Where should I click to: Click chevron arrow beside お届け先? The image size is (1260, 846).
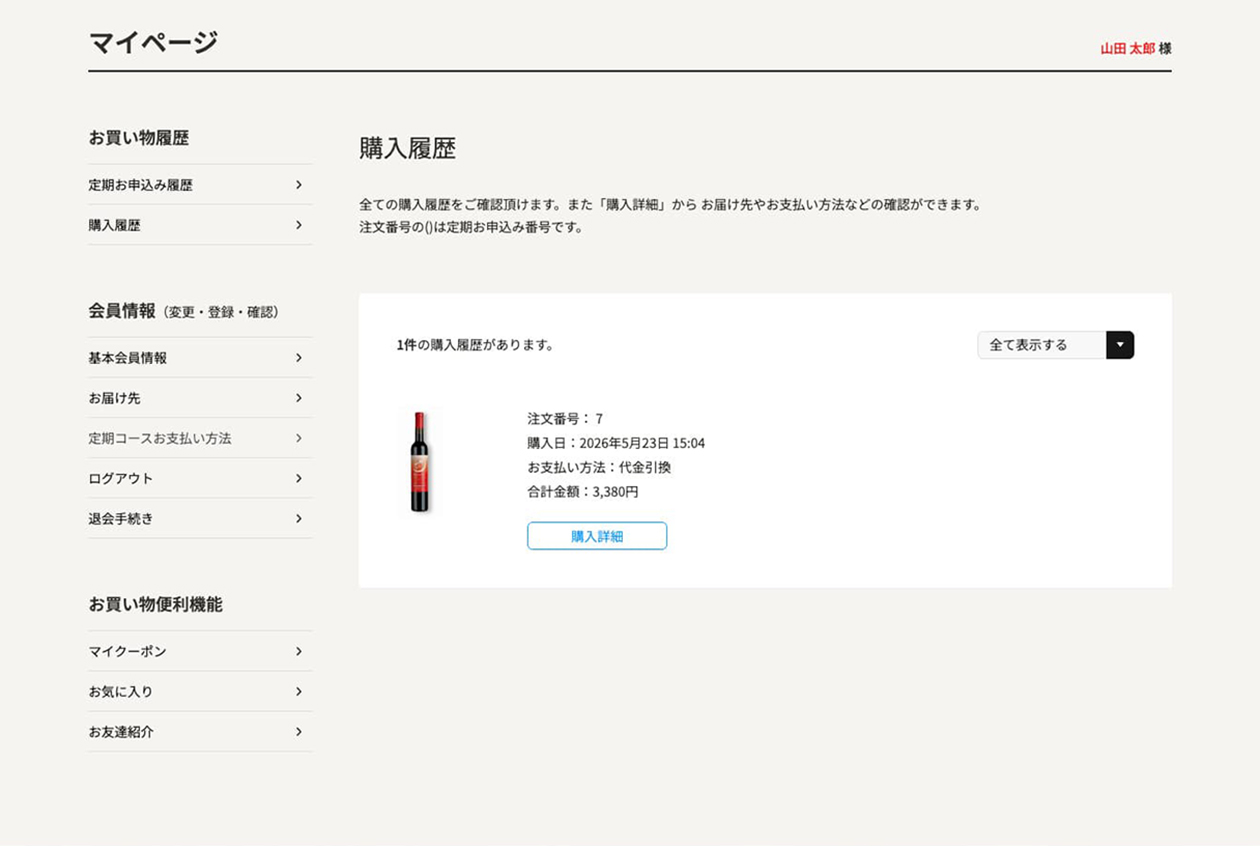[x=298, y=398]
